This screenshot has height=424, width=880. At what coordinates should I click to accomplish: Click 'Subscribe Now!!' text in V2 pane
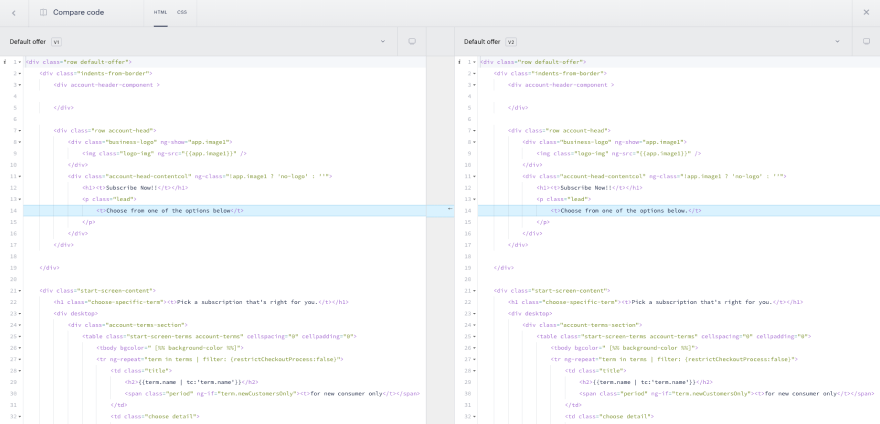point(586,188)
